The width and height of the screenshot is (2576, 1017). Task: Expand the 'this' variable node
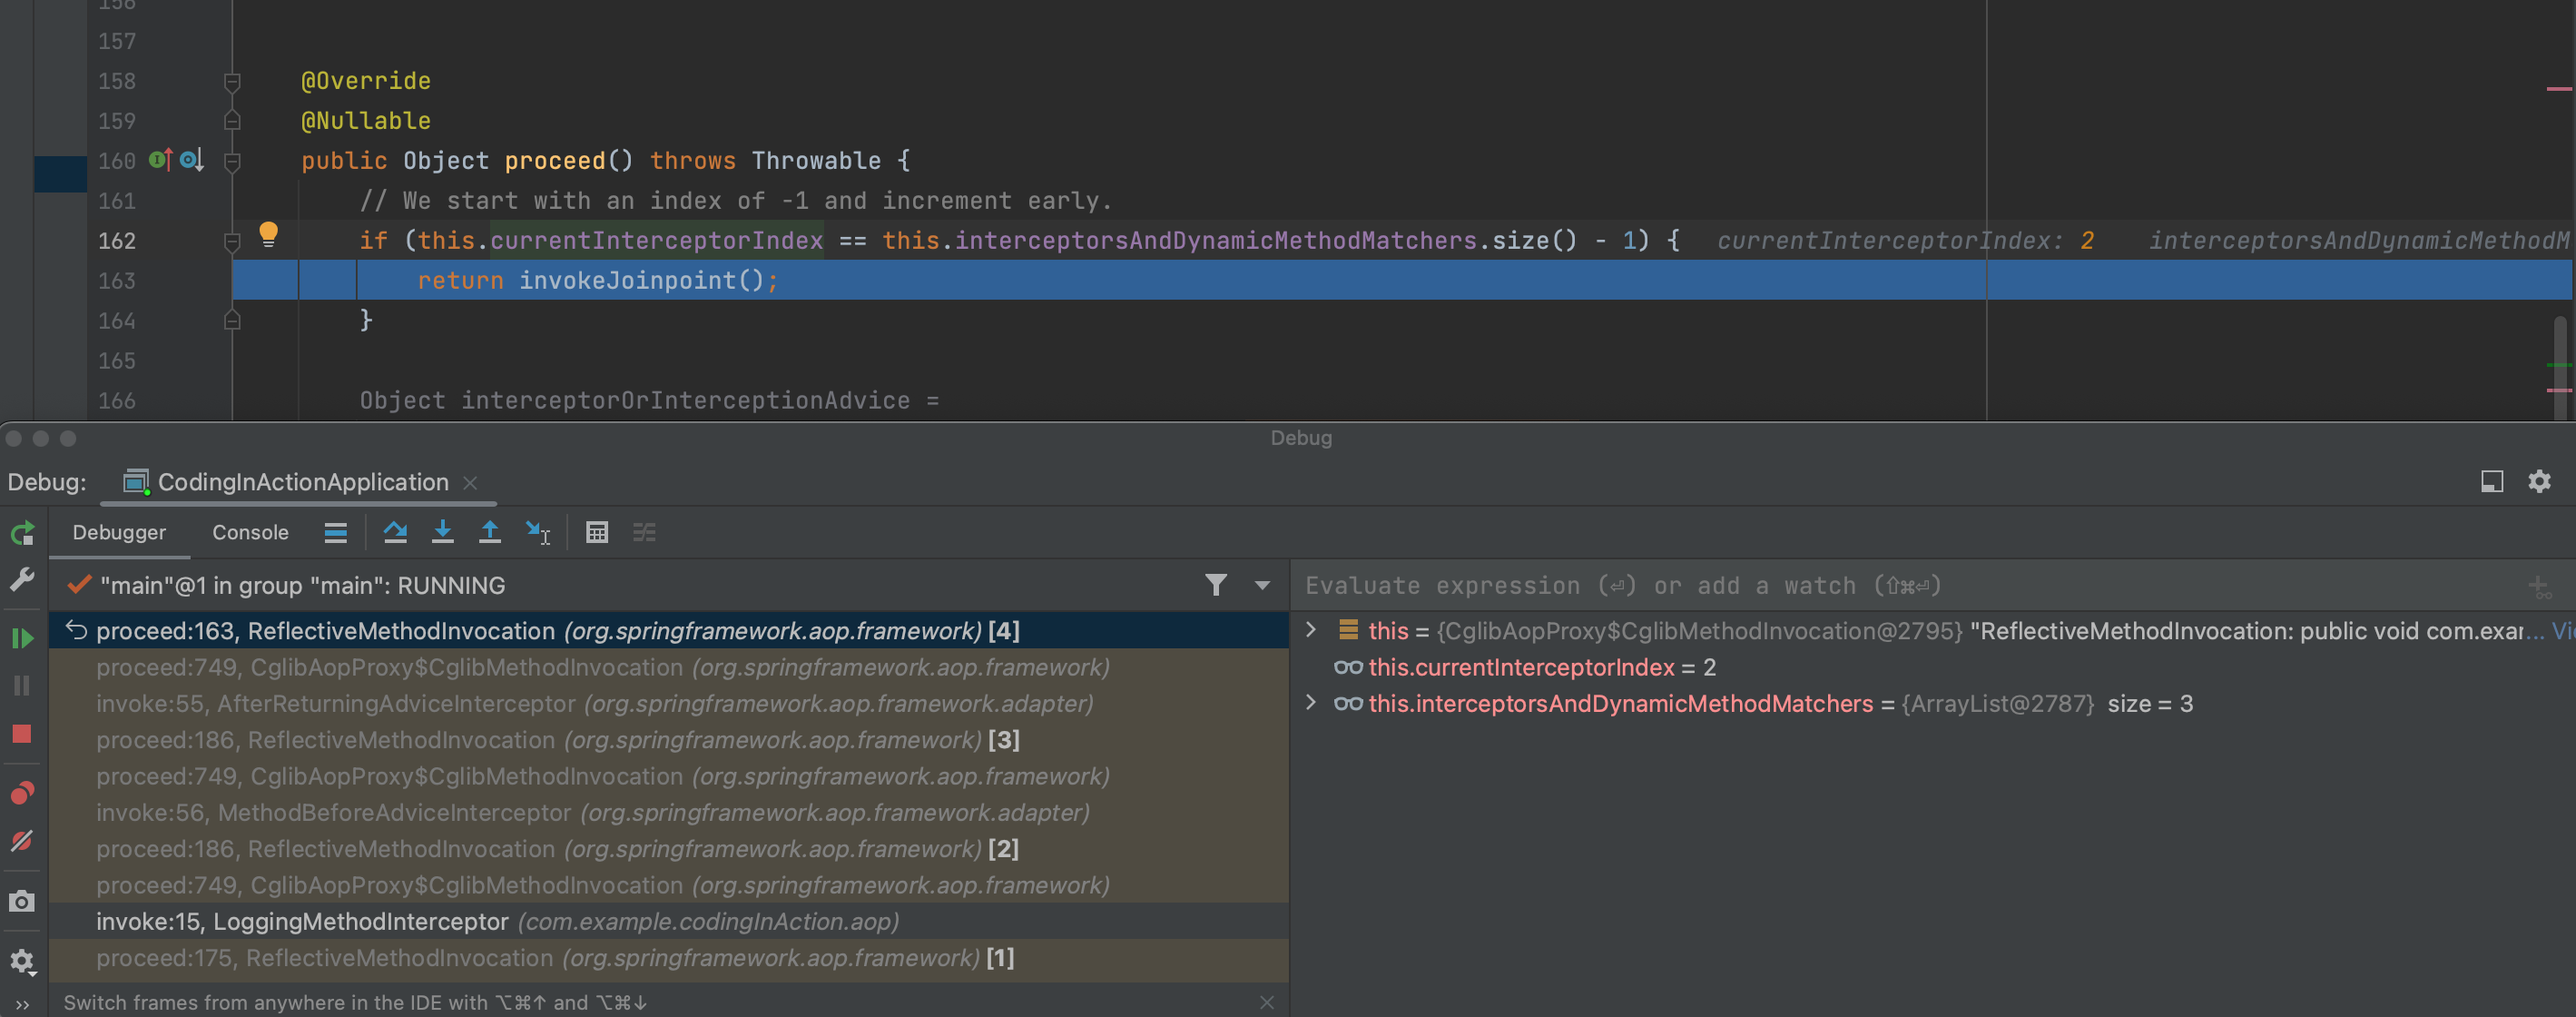coord(1311,630)
